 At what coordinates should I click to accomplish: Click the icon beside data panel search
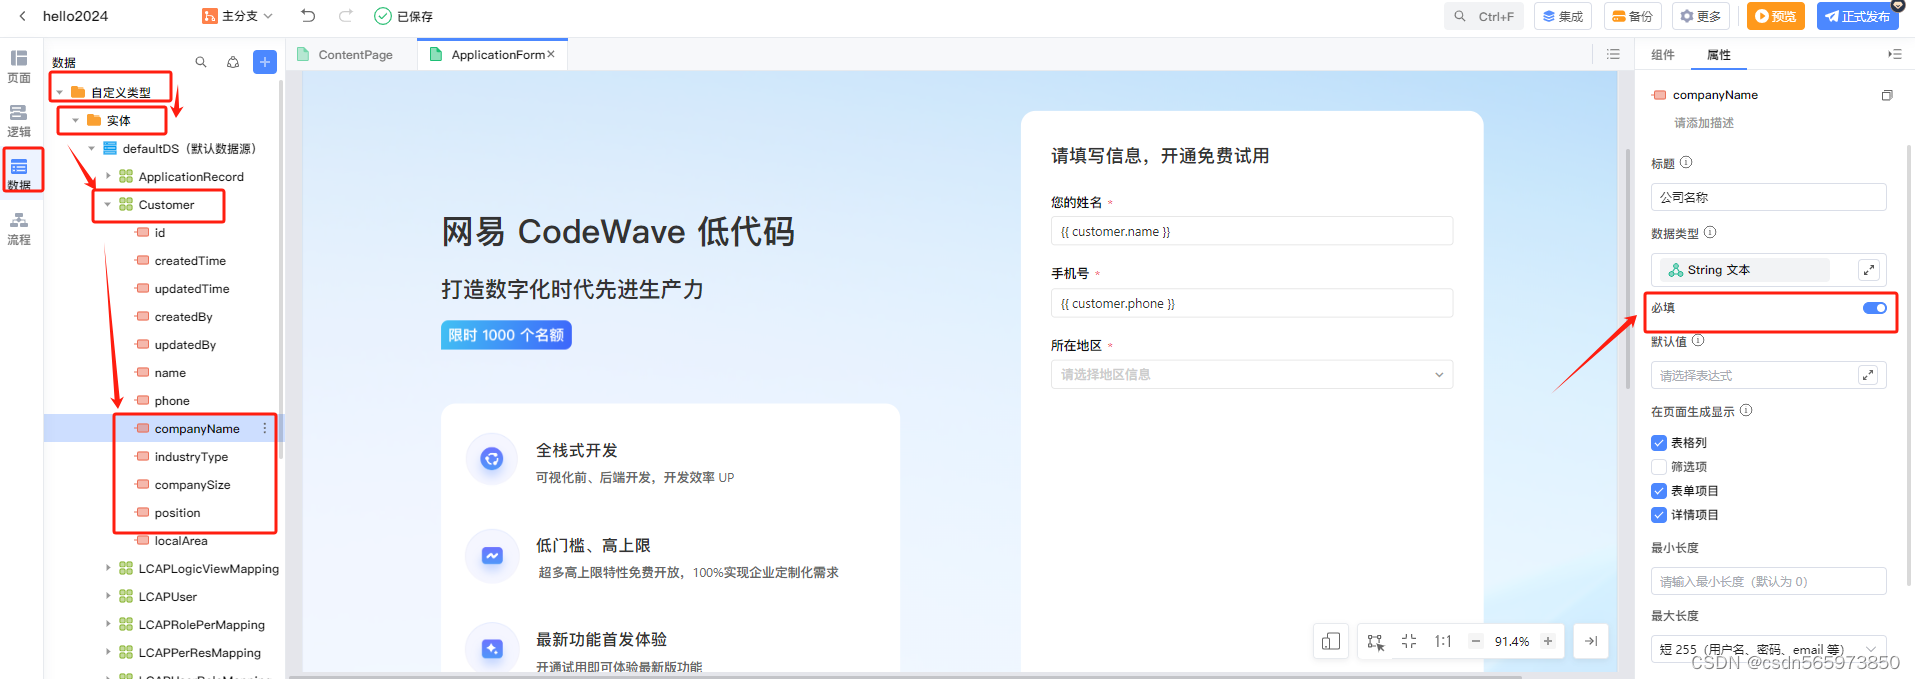point(233,62)
